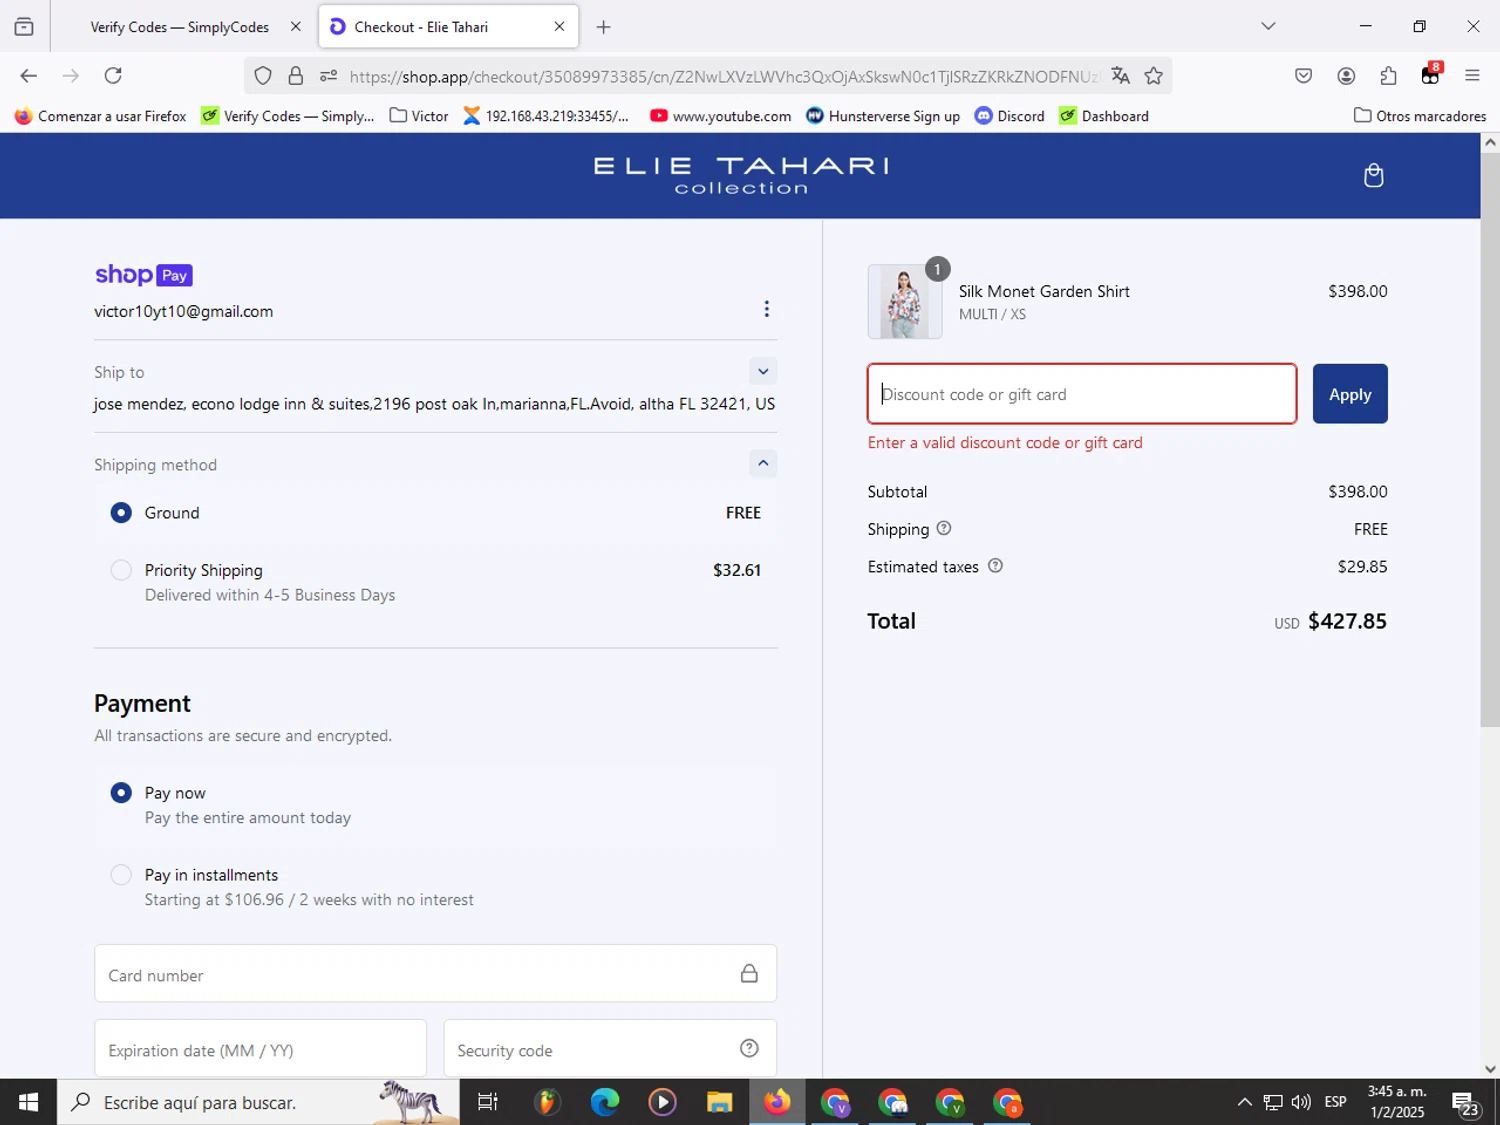Open the list all tabs dropdown arrow
The image size is (1500, 1125).
tap(1268, 27)
